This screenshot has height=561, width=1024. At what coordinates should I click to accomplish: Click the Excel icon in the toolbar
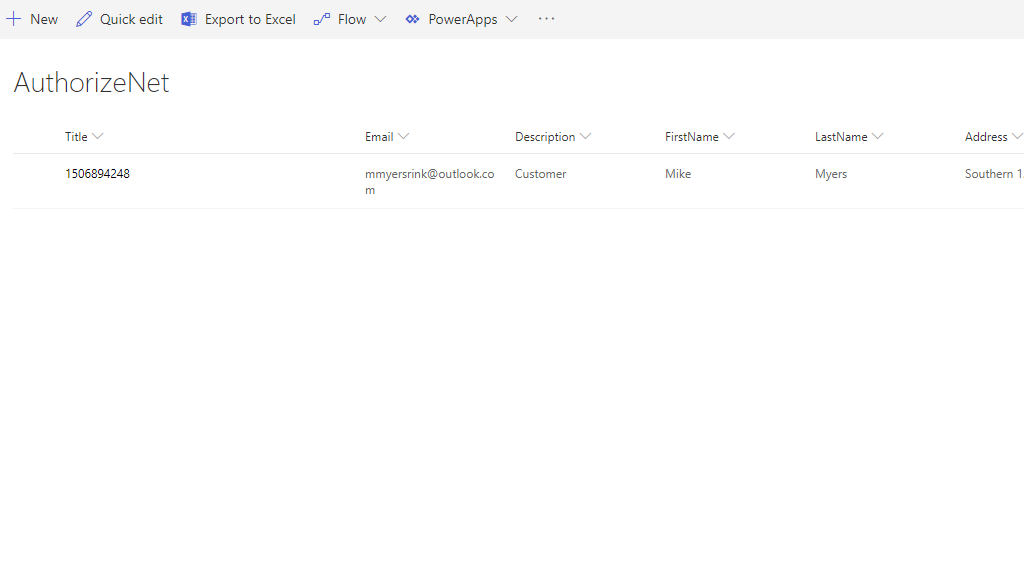[x=189, y=19]
